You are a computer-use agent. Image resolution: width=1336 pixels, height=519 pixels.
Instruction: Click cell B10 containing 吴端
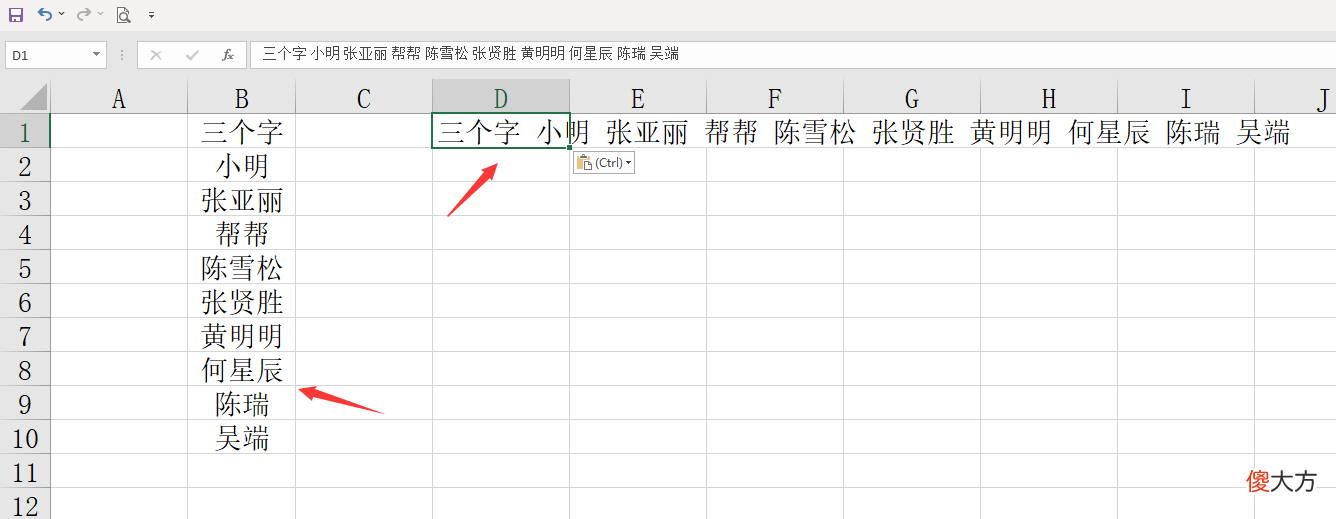pos(241,437)
